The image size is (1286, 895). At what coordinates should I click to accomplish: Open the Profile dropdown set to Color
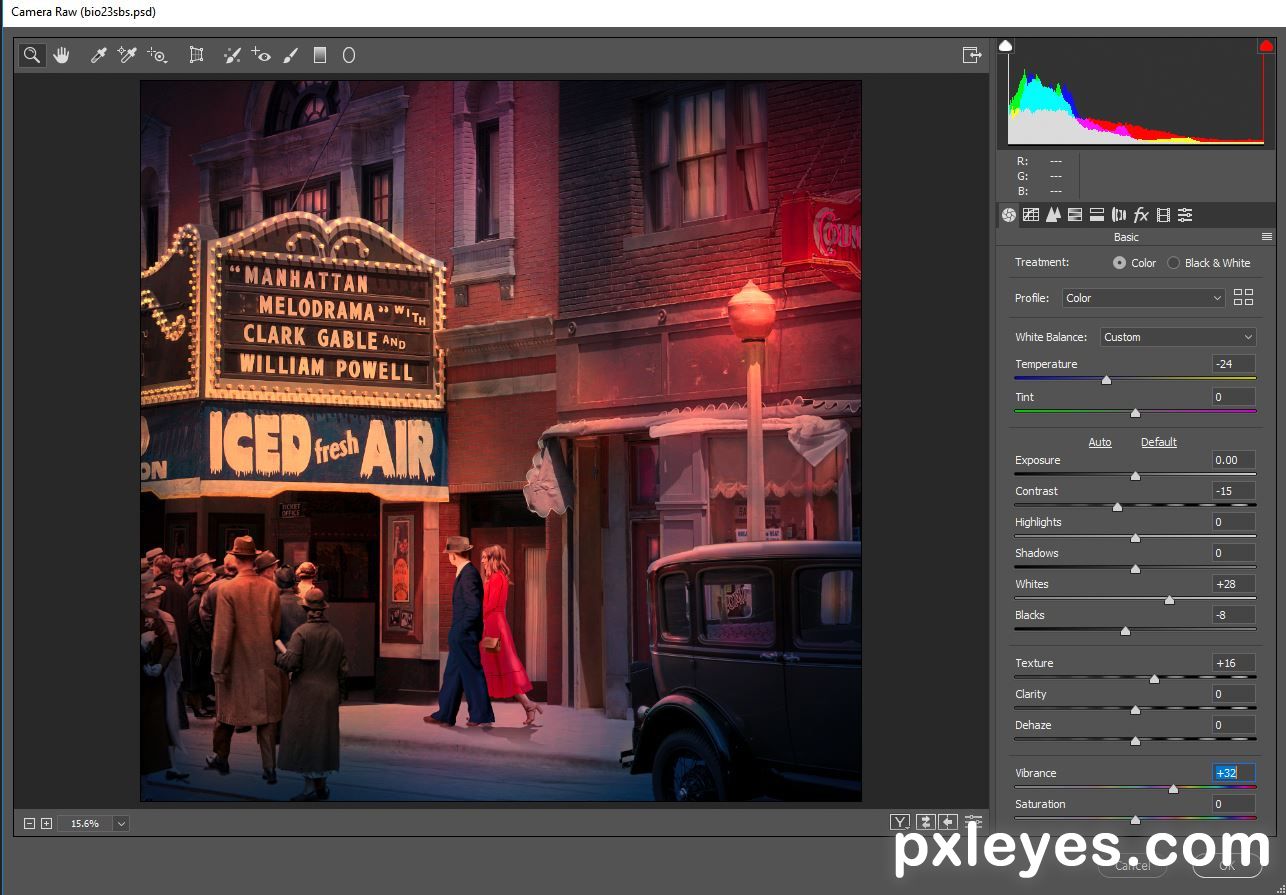tap(1143, 298)
